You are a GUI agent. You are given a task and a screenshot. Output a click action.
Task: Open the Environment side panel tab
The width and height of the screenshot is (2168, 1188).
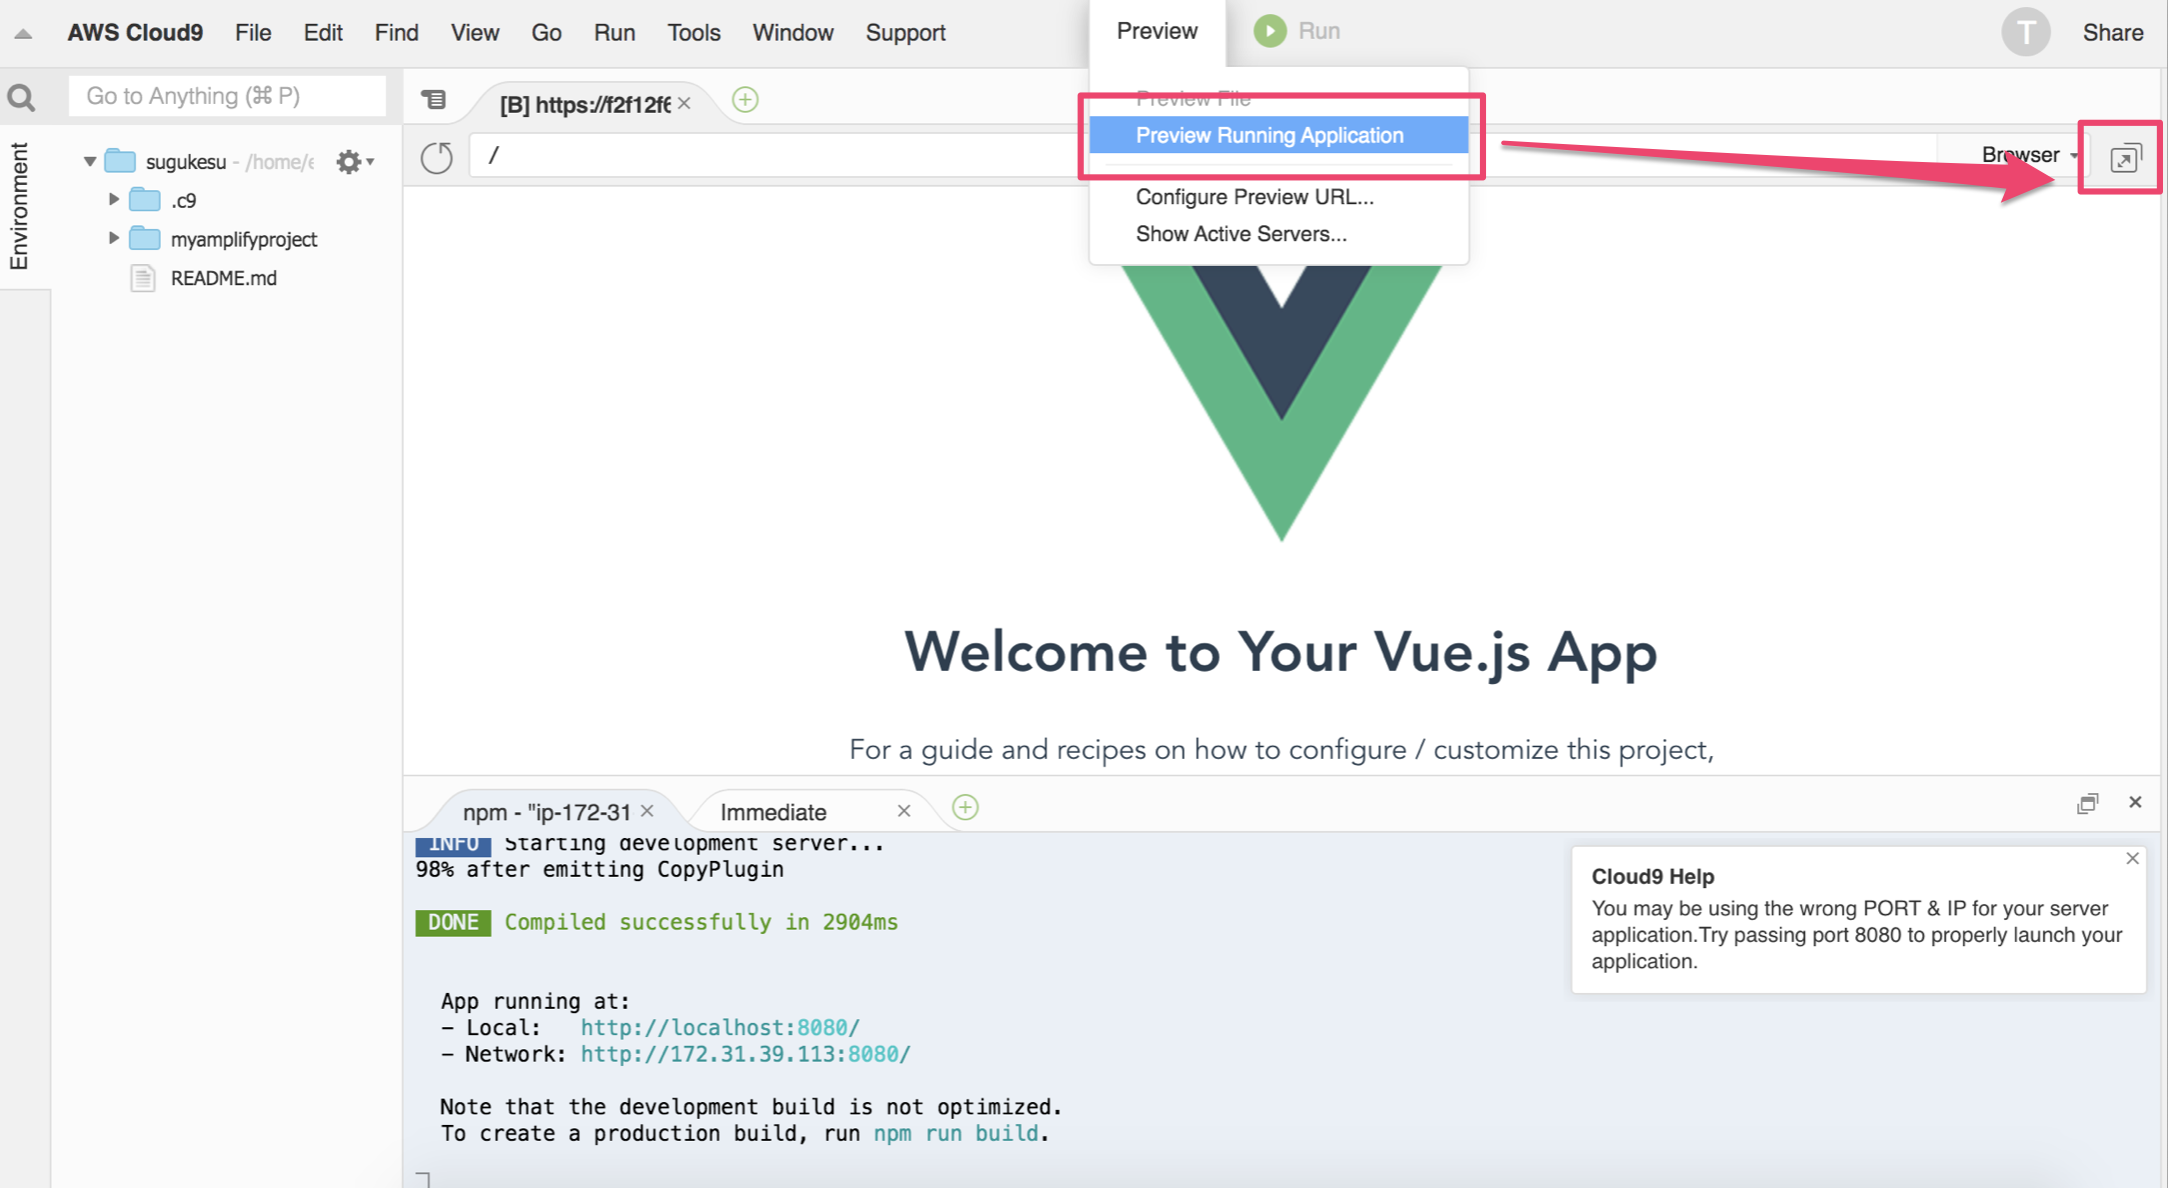tap(19, 206)
